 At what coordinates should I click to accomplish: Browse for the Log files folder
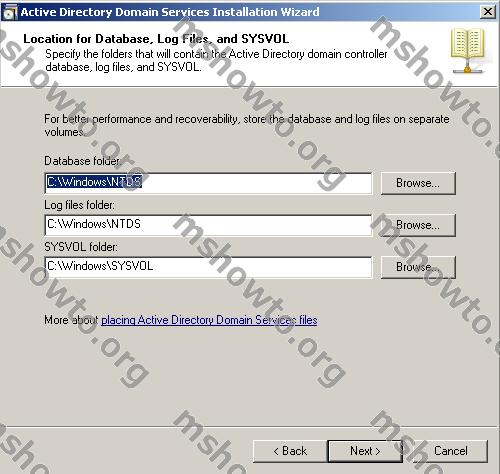point(418,225)
